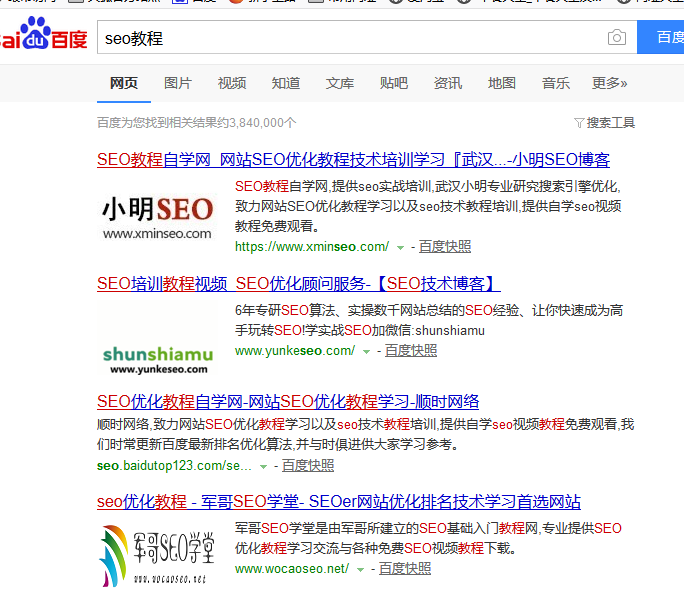Open the 更多 (more) categories menu
684x590 pixels.
(609, 83)
